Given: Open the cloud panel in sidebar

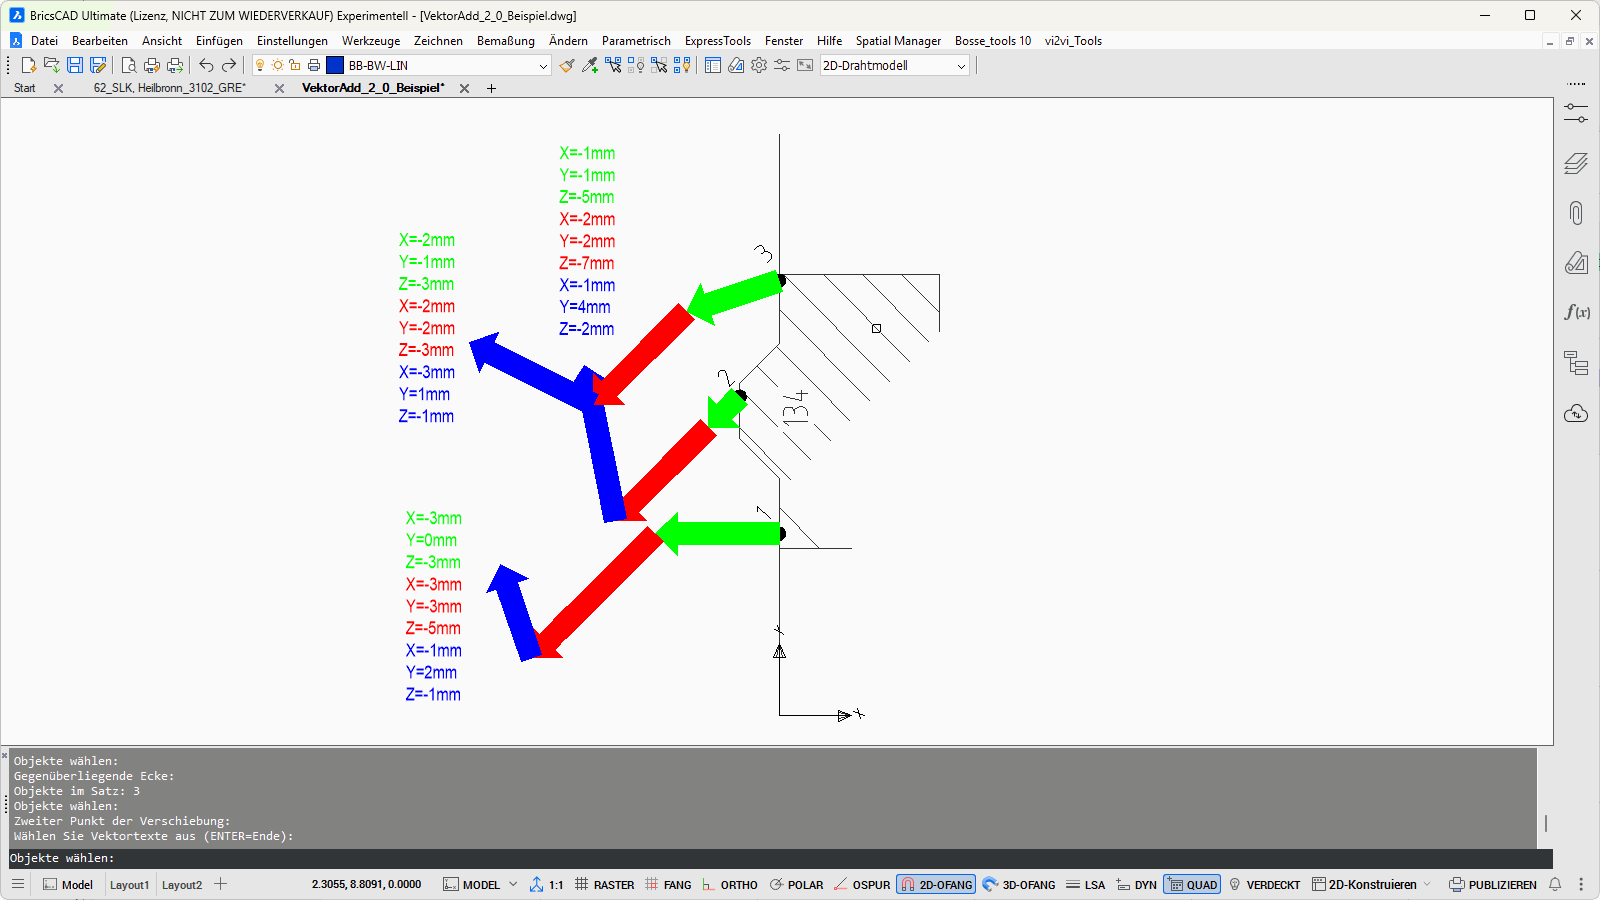Looking at the screenshot, I should coord(1576,413).
